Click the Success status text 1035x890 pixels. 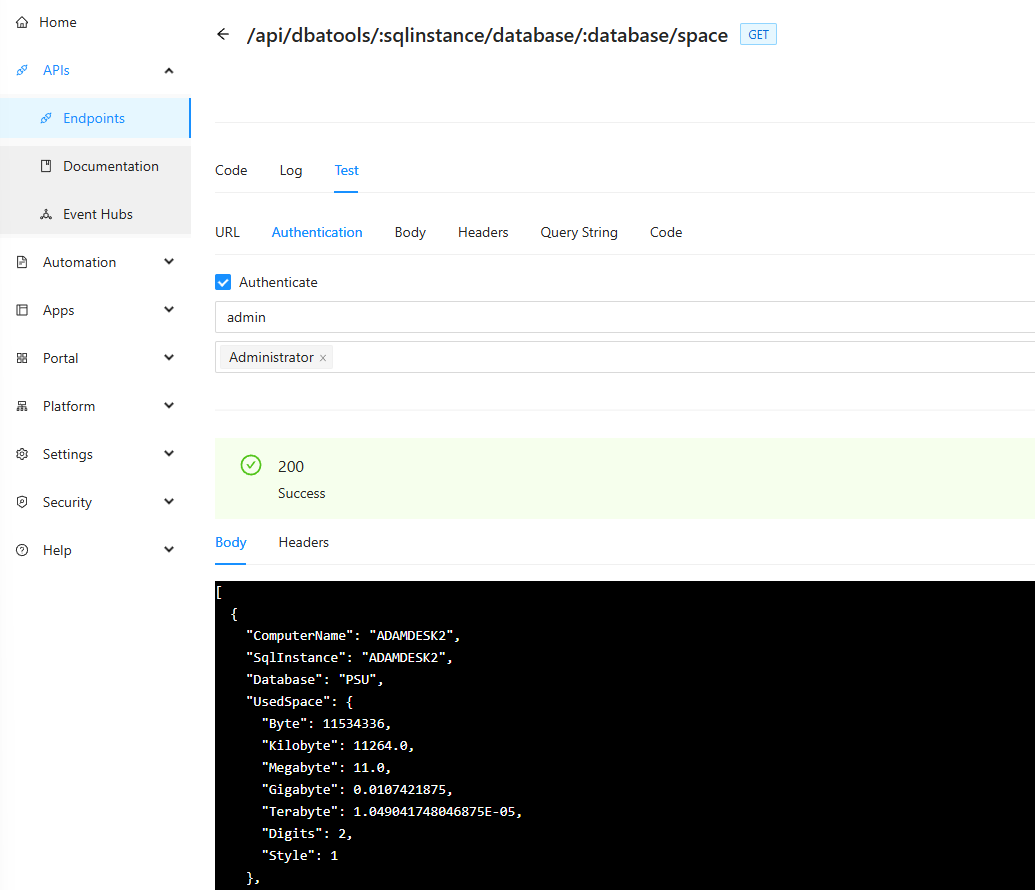(302, 493)
